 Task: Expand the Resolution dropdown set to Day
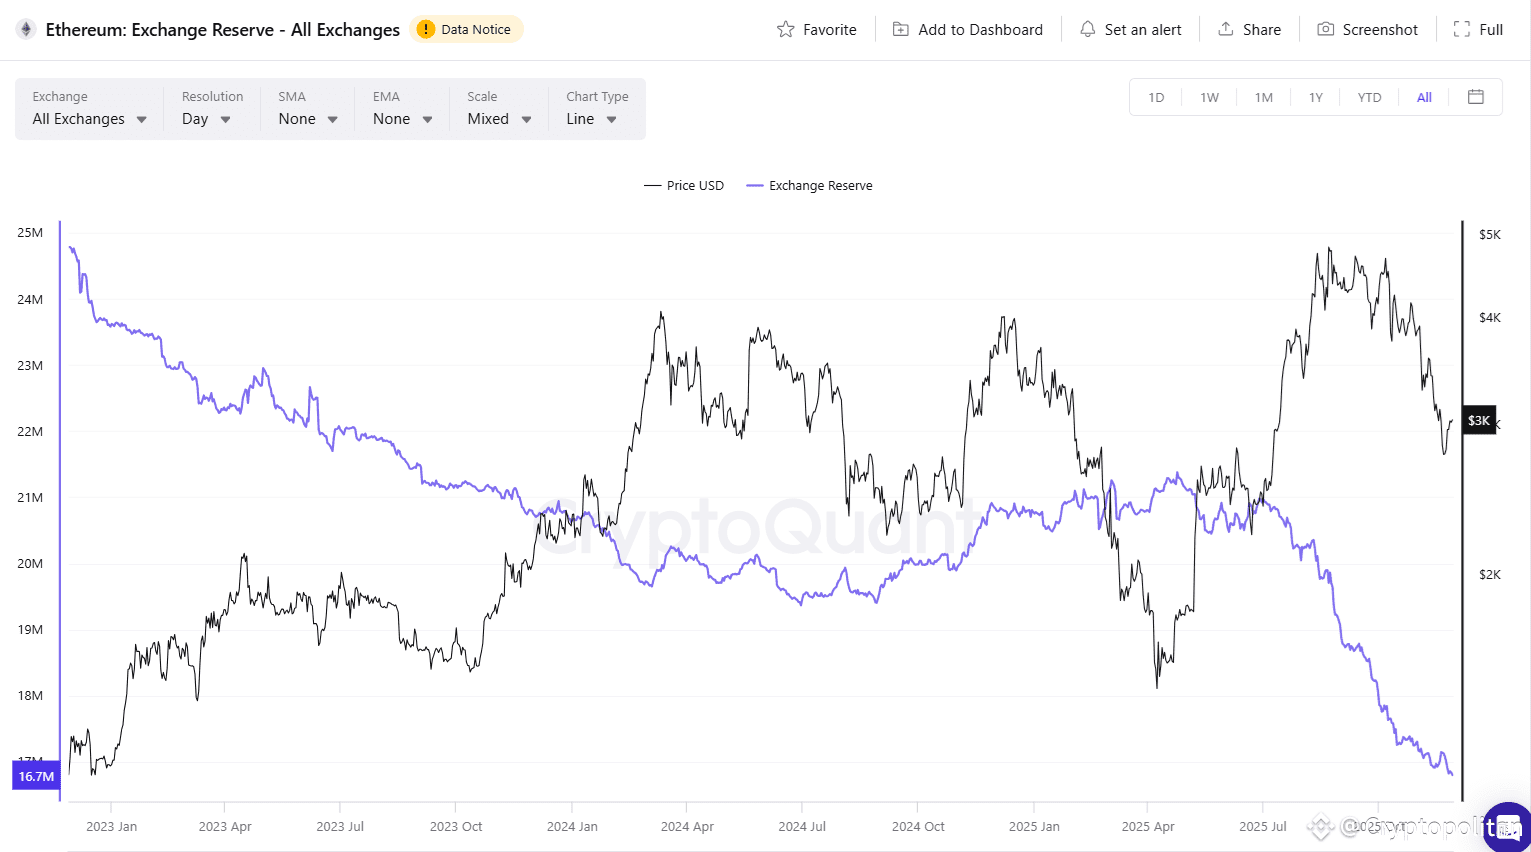pyautogui.click(x=205, y=118)
